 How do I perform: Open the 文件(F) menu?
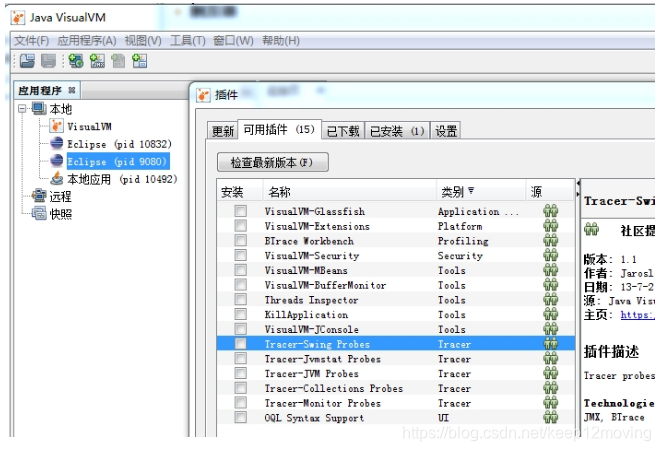[x=32, y=41]
